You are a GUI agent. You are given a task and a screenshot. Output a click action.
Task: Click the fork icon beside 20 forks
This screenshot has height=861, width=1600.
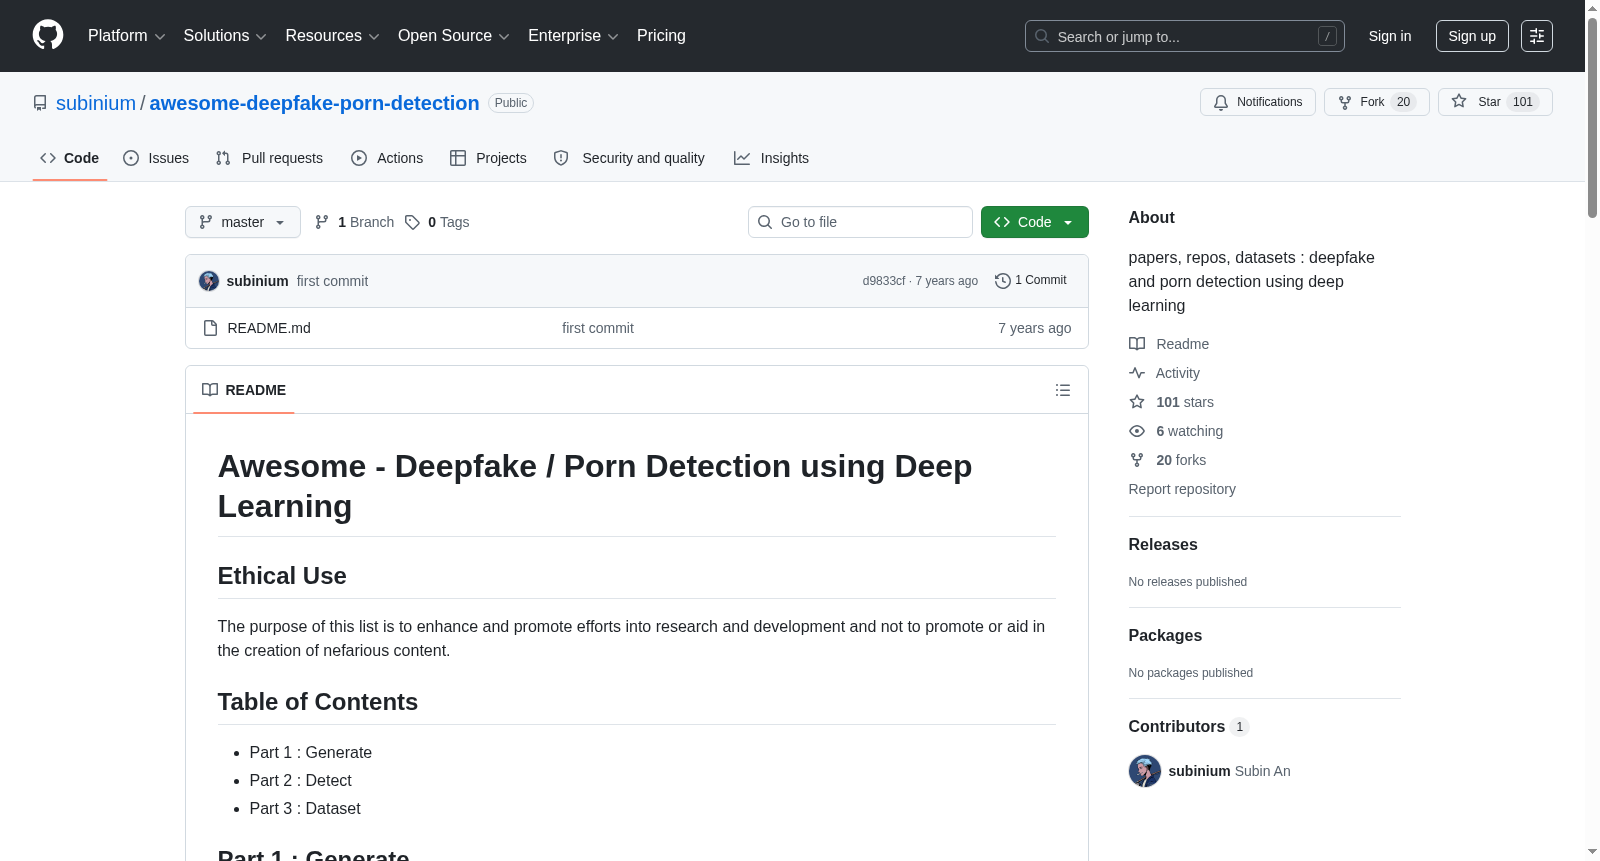coord(1137,460)
